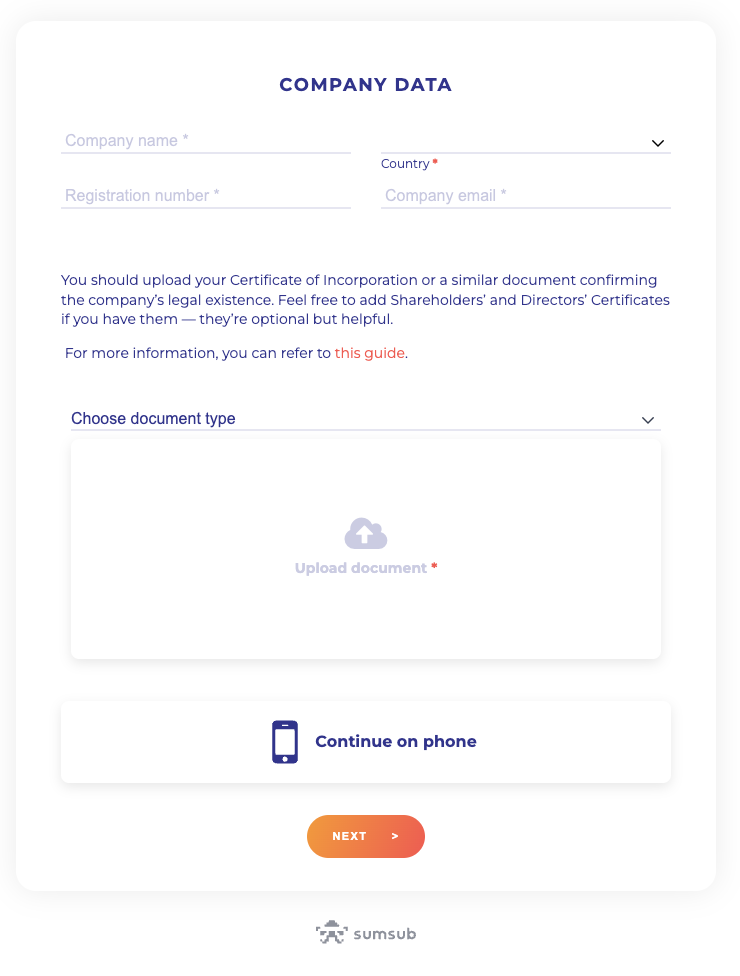Focus the Company name field
Screen dimensions: 740x976
click(205, 141)
